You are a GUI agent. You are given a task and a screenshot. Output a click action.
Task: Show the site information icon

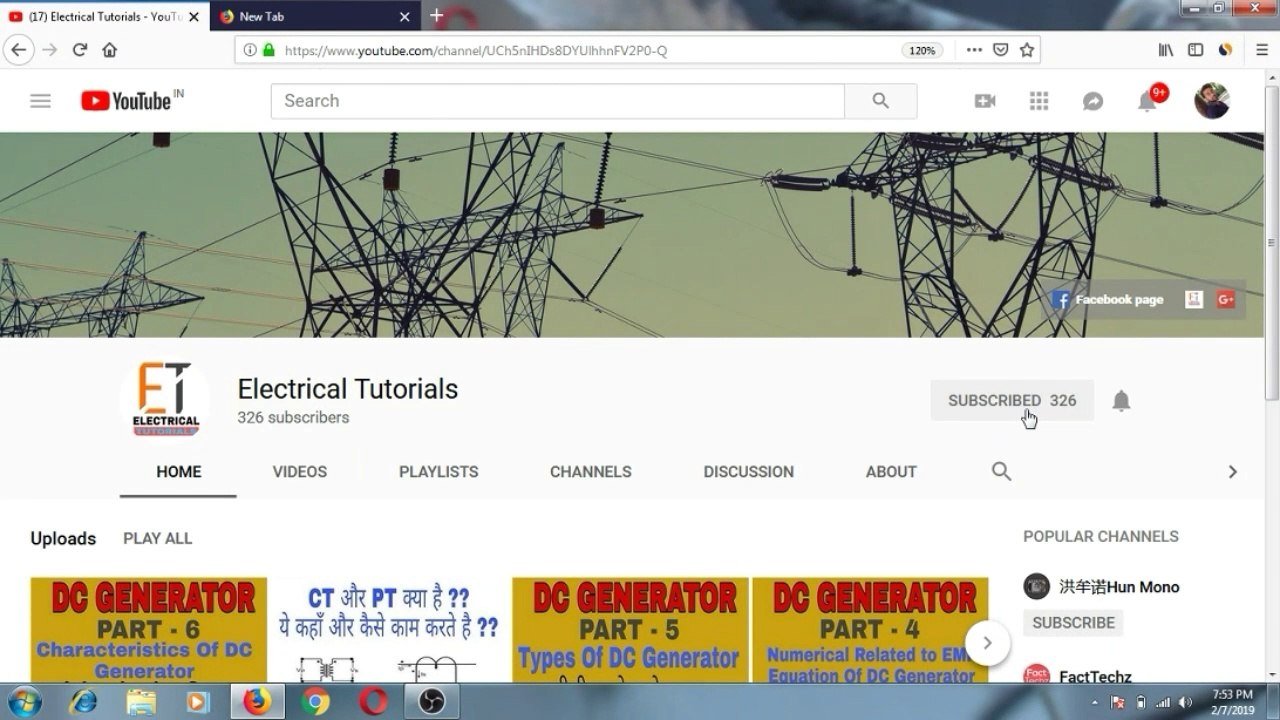(250, 50)
